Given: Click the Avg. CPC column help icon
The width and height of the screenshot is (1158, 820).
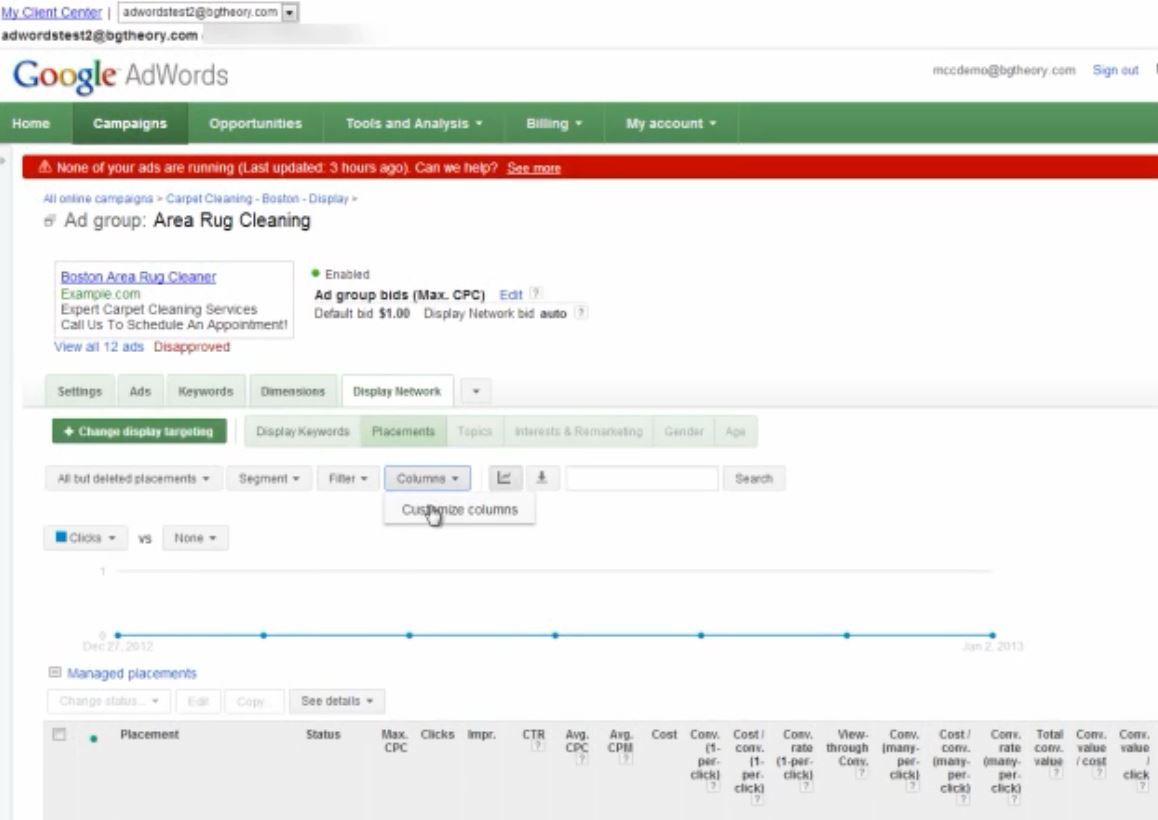Looking at the screenshot, I should point(582,759).
